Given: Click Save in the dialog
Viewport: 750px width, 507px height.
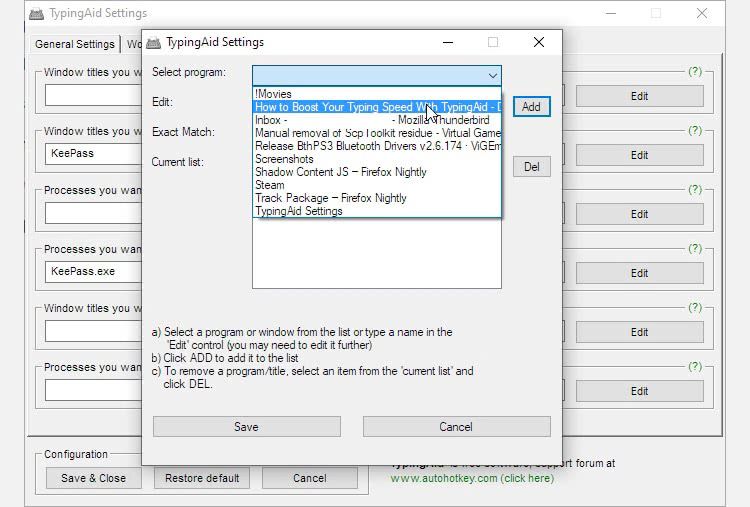Looking at the screenshot, I should pos(246,427).
